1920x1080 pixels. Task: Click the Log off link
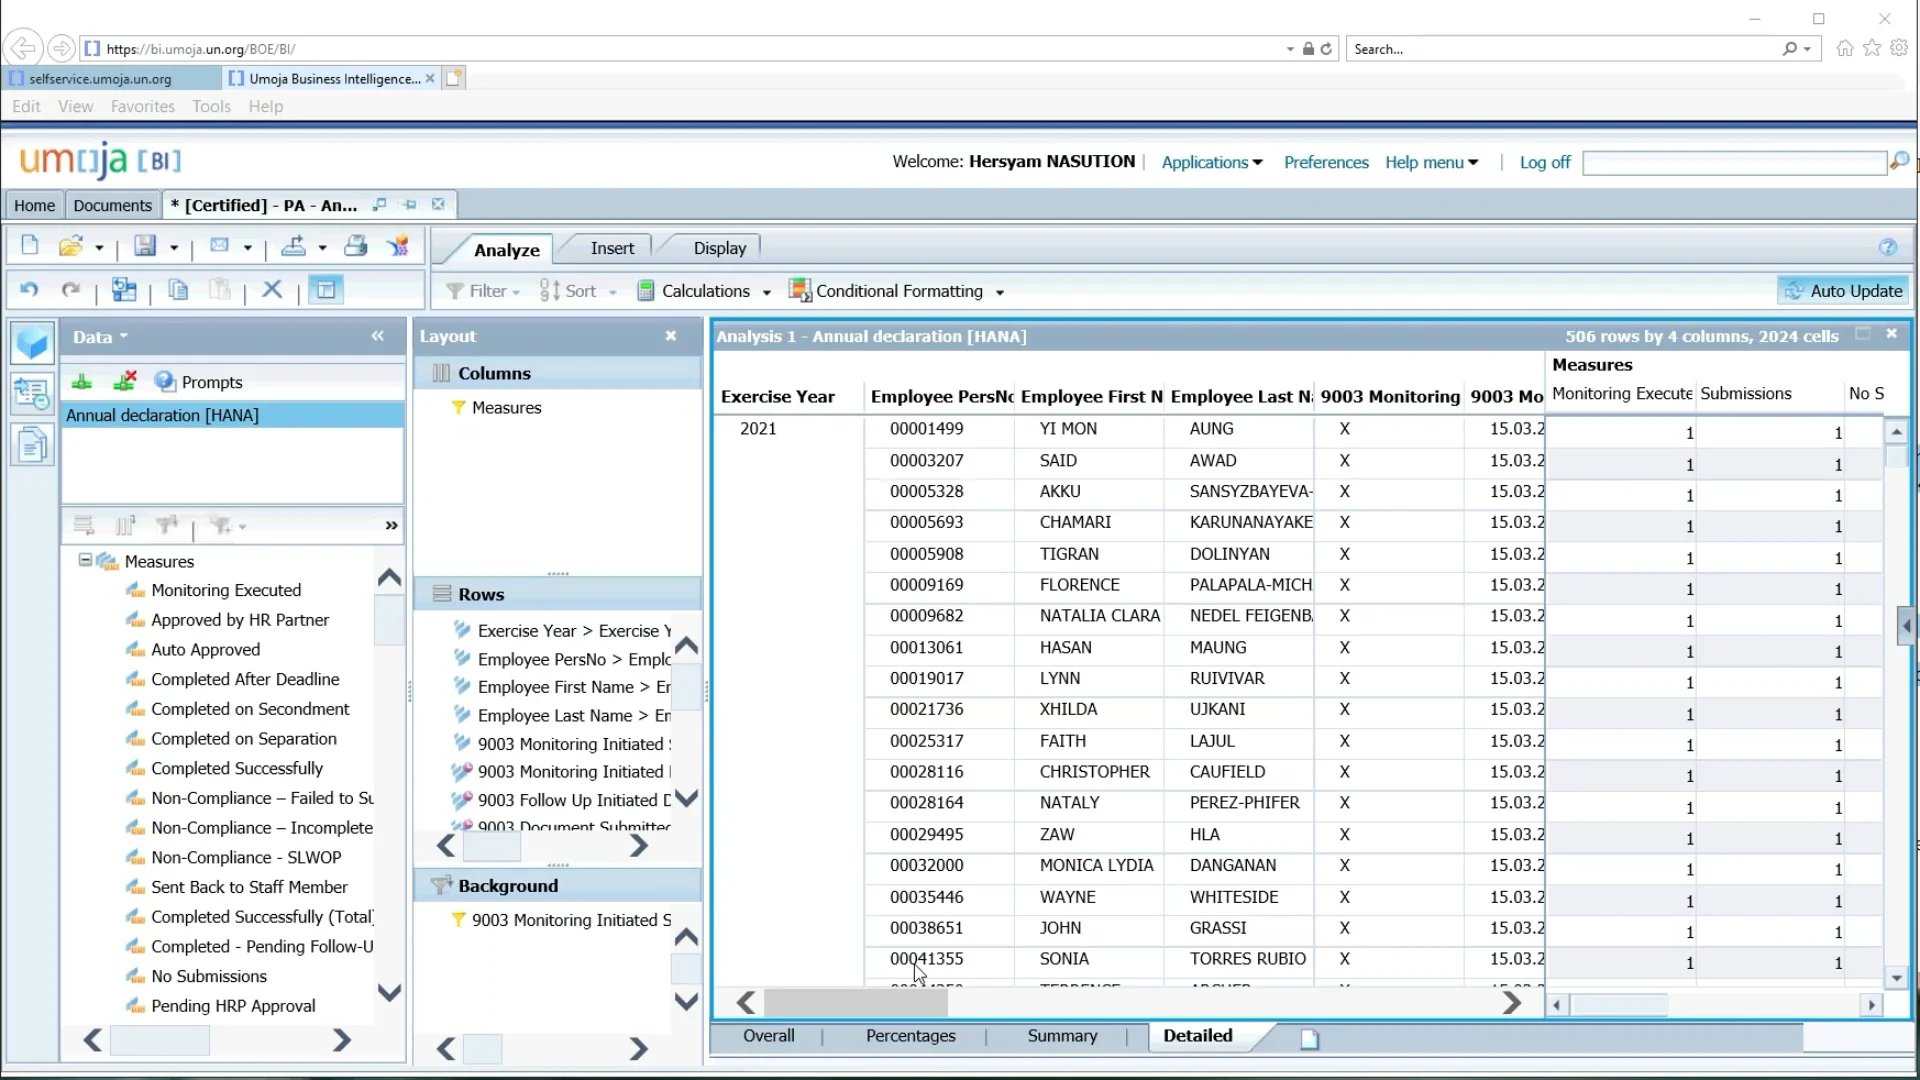(1544, 162)
